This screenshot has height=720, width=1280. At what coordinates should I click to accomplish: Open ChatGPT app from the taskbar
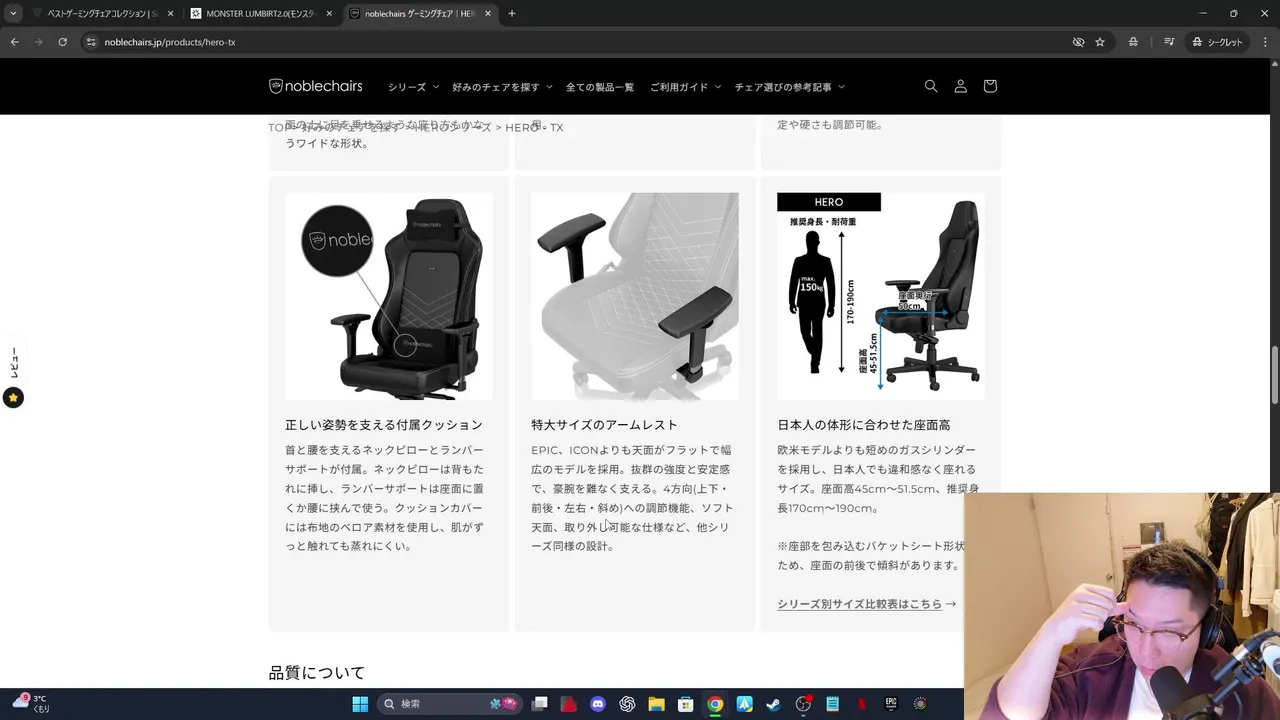tap(627, 704)
